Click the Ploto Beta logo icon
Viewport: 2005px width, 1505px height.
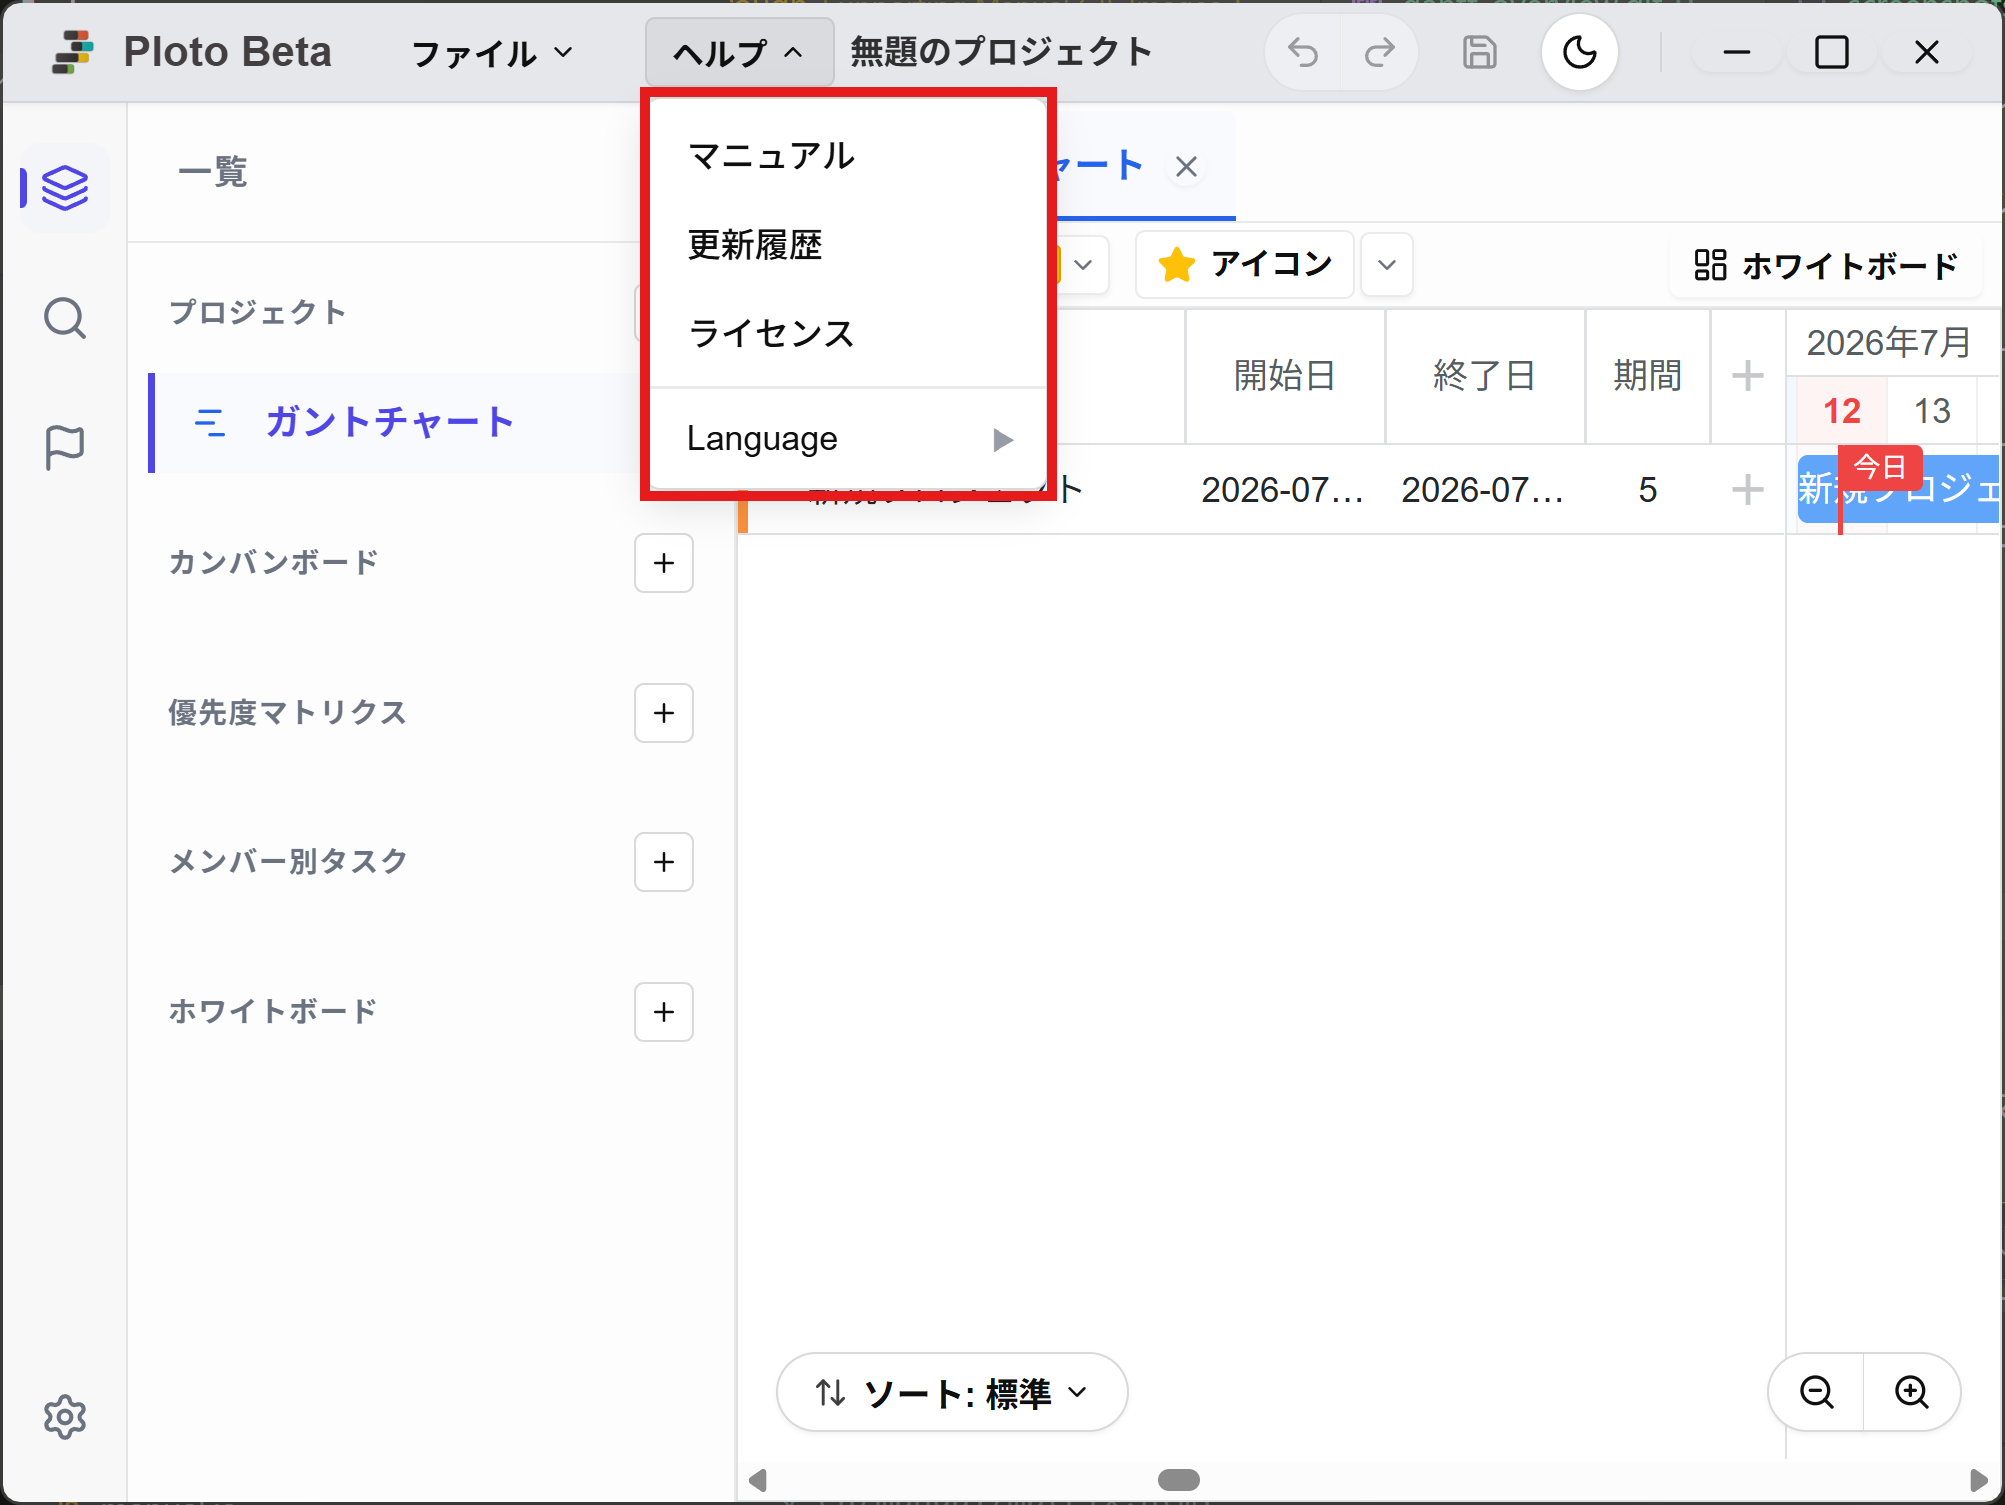[73, 52]
